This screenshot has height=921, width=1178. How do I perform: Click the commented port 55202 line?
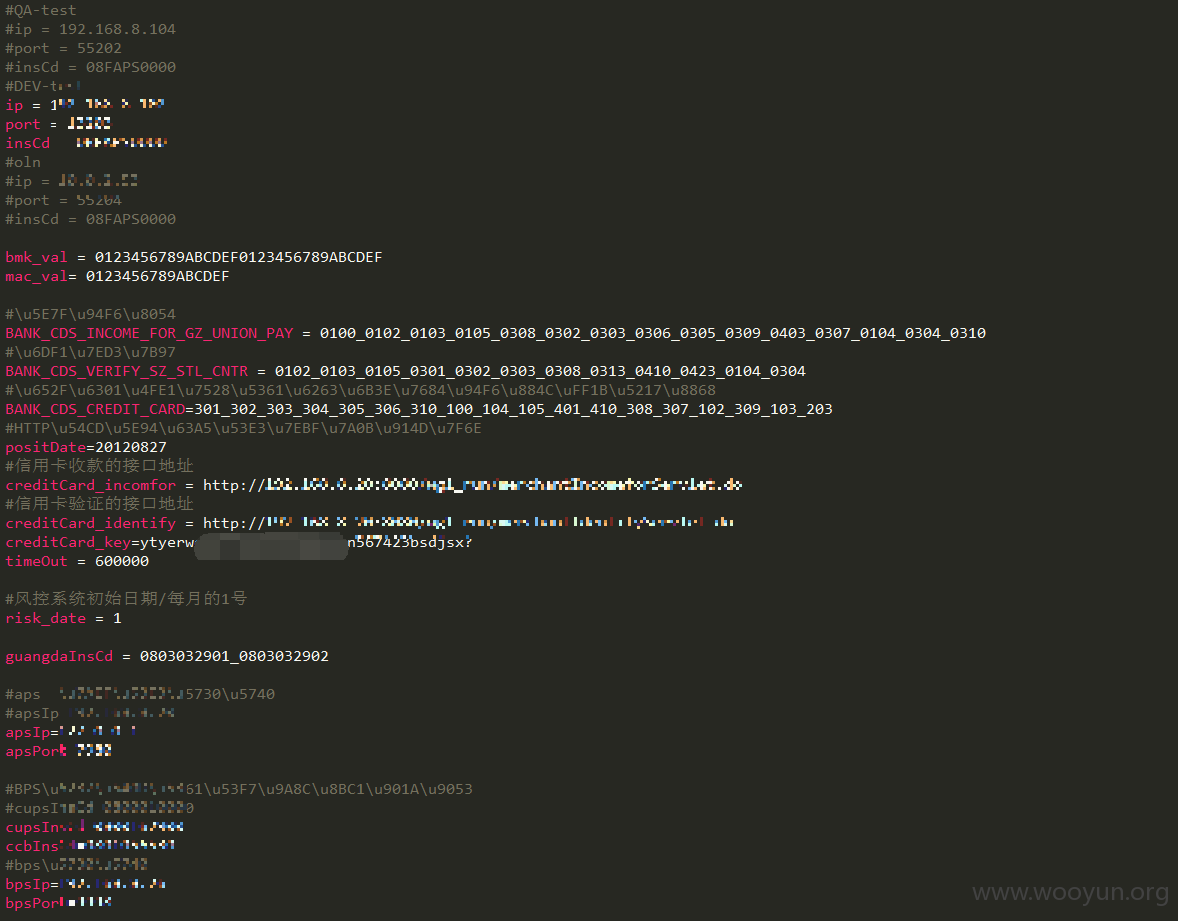(63, 48)
